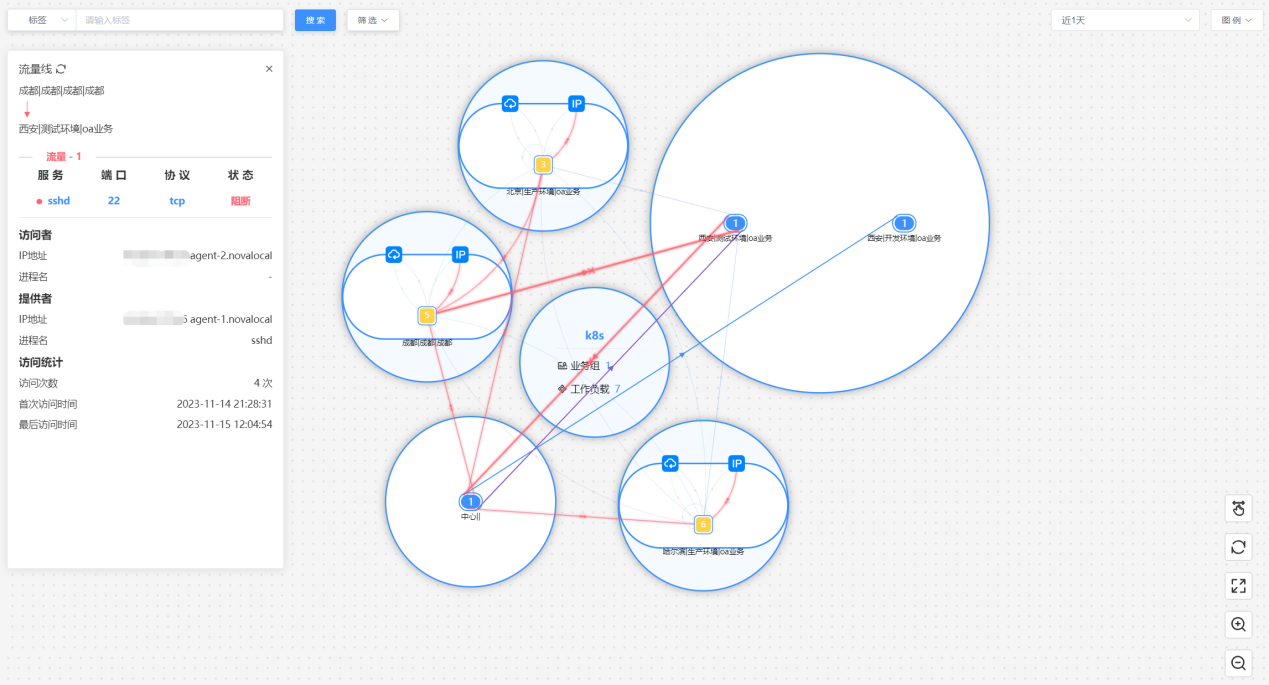The width and height of the screenshot is (1269, 685).
Task: Zoom in on the topology canvas
Action: pos(1238,625)
